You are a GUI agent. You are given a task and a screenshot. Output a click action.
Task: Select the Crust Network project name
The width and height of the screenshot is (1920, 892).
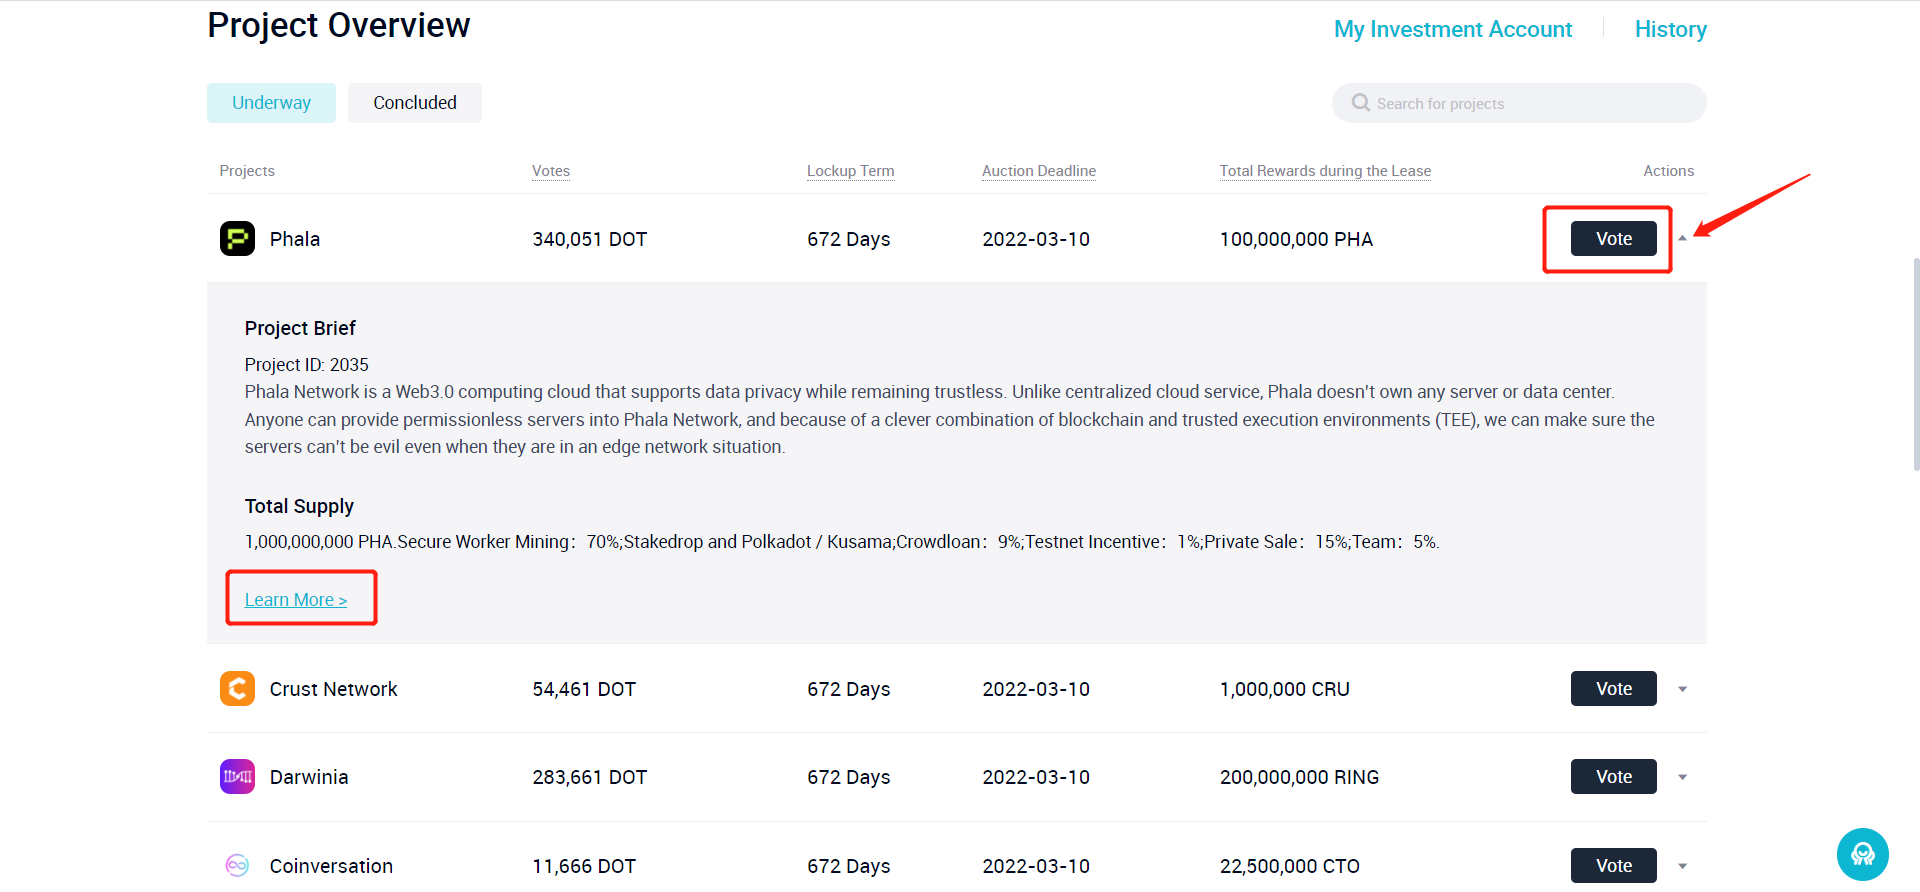coord(334,689)
